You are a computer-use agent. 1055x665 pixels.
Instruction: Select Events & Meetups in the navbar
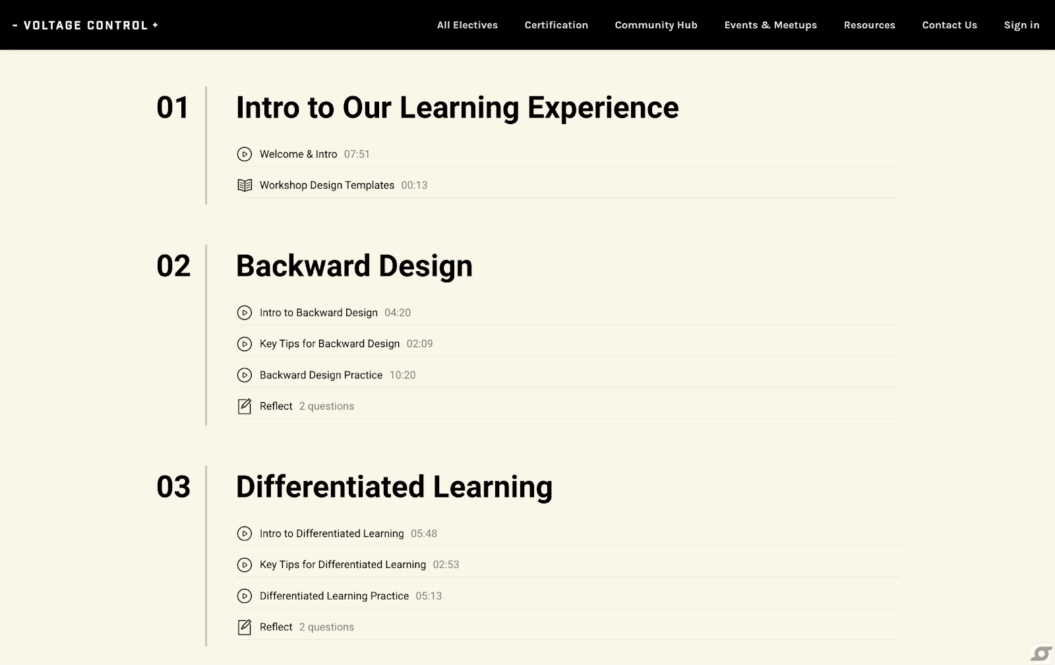pyautogui.click(x=770, y=25)
